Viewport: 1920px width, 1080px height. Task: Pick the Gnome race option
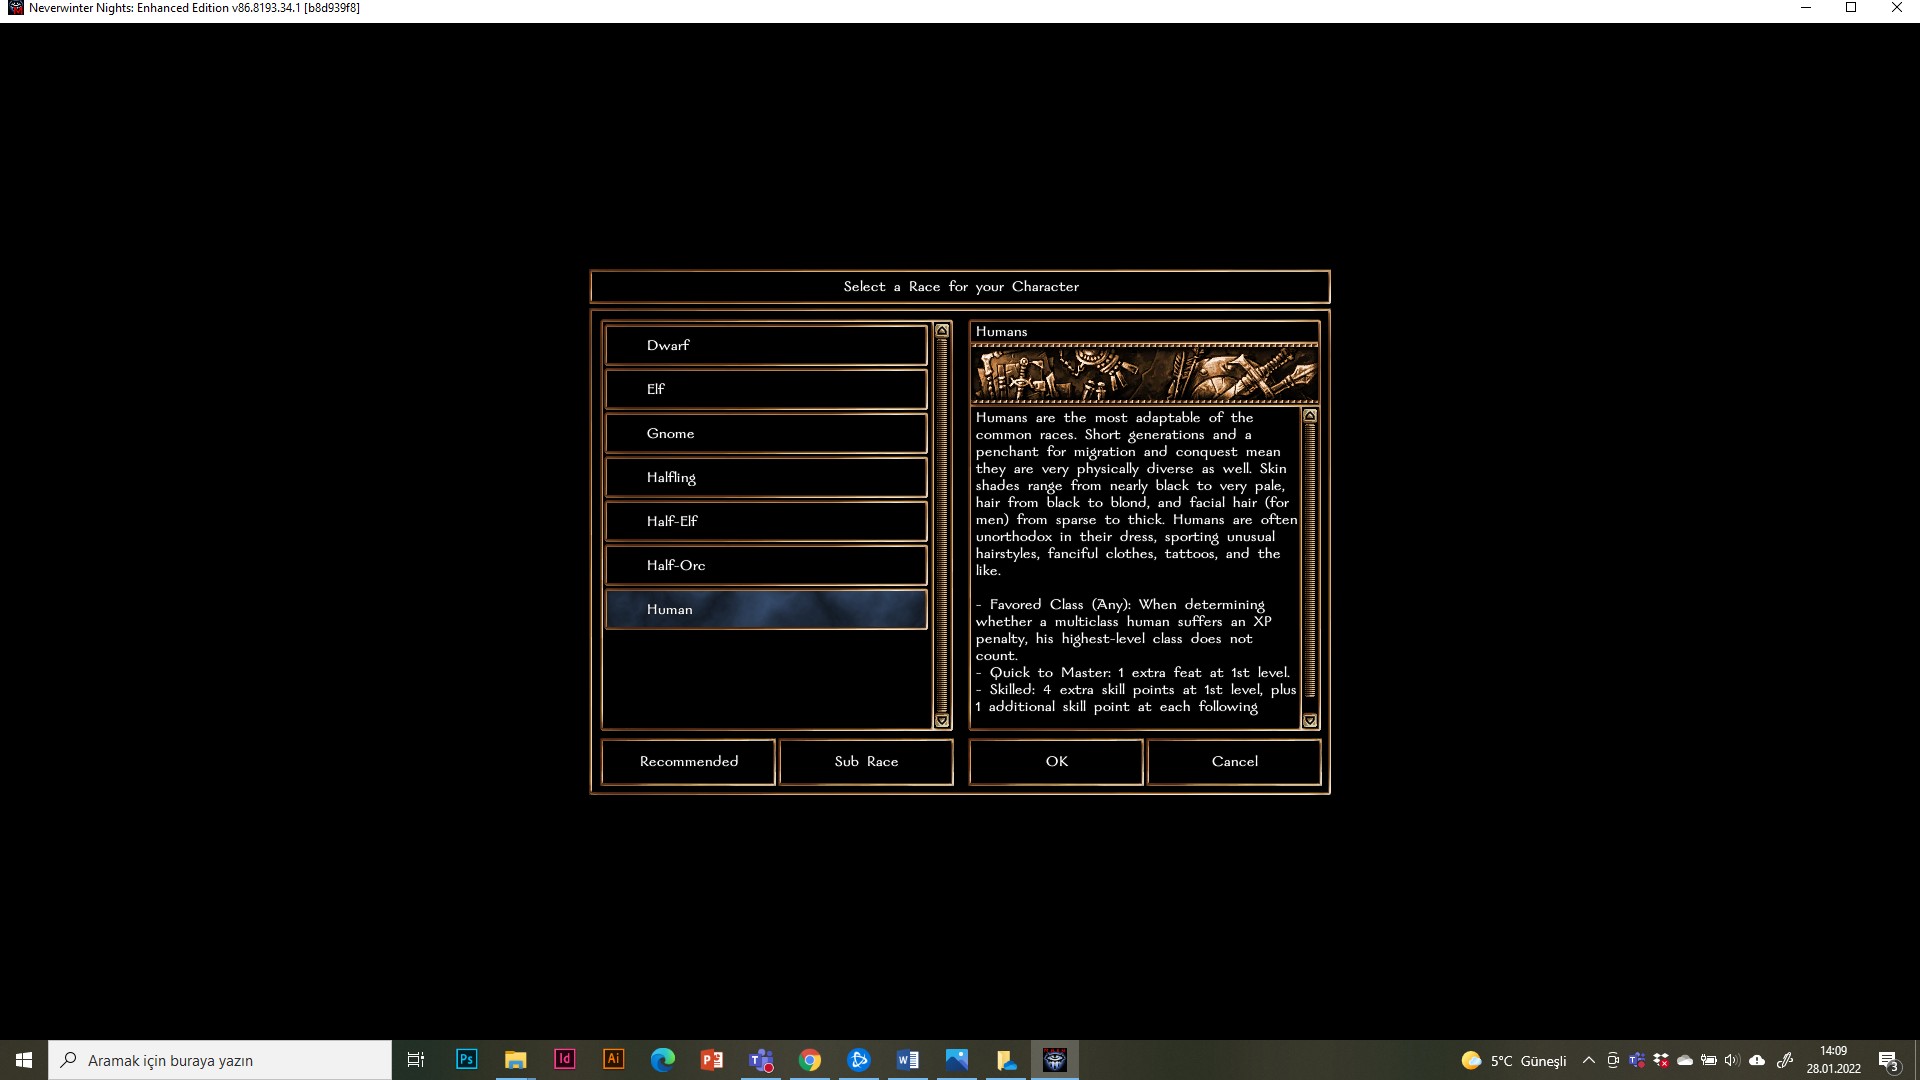coord(766,433)
